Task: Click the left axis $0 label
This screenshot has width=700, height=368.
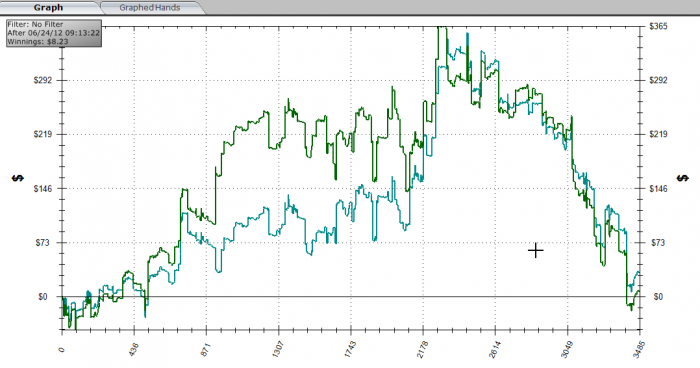Action: tap(43, 297)
